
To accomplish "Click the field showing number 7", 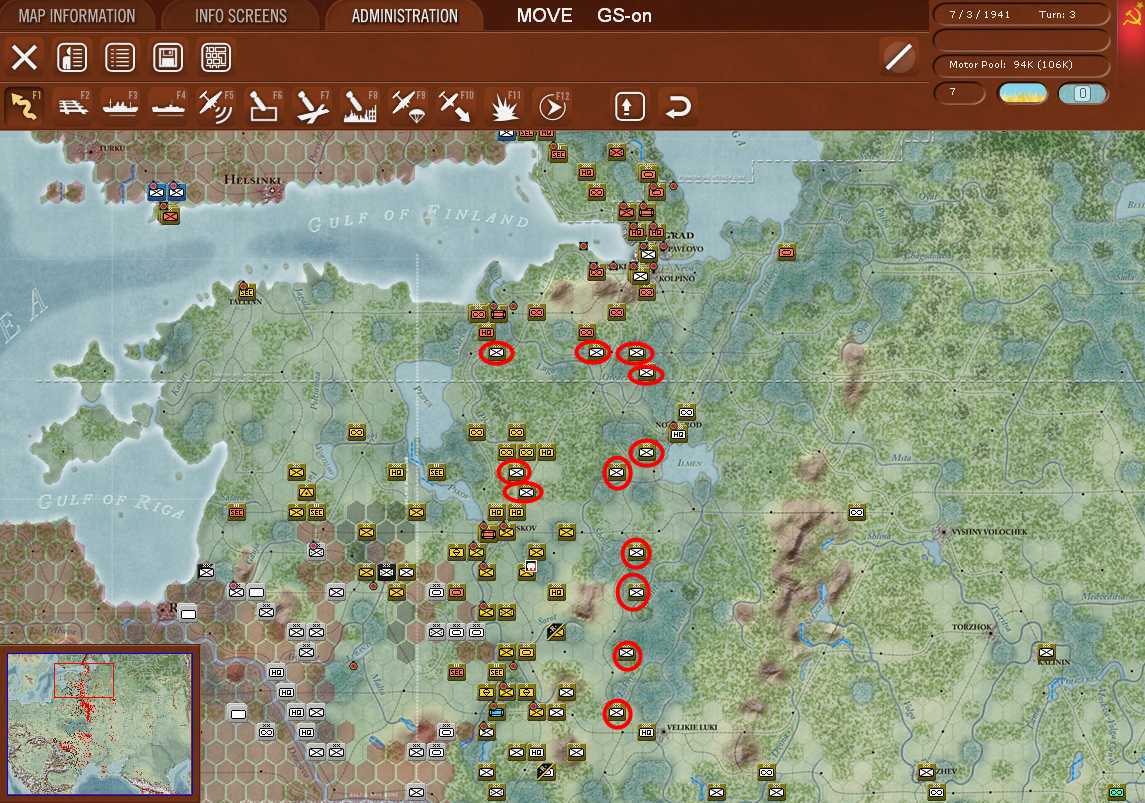I will pyautogui.click(x=959, y=92).
